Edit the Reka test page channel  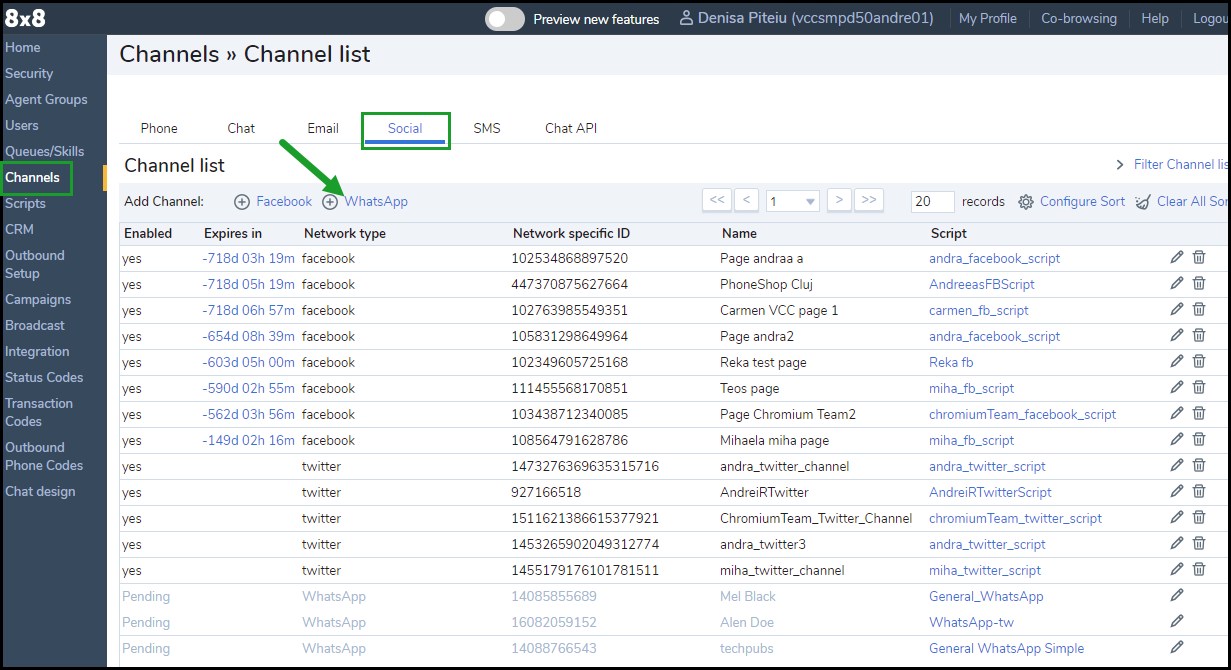pyautogui.click(x=1177, y=361)
